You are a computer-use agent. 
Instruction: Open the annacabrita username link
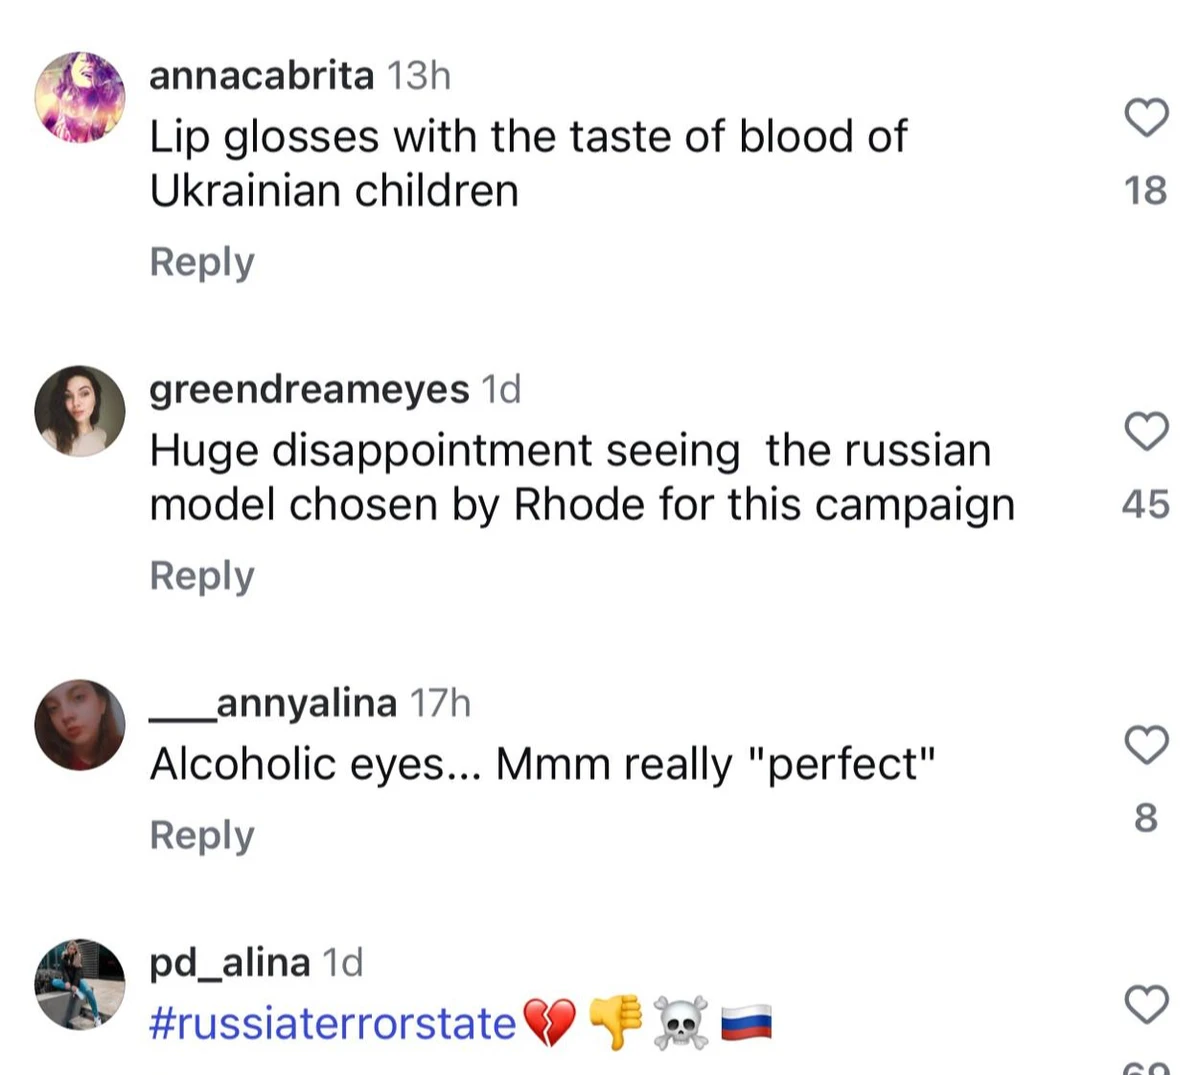(x=261, y=76)
